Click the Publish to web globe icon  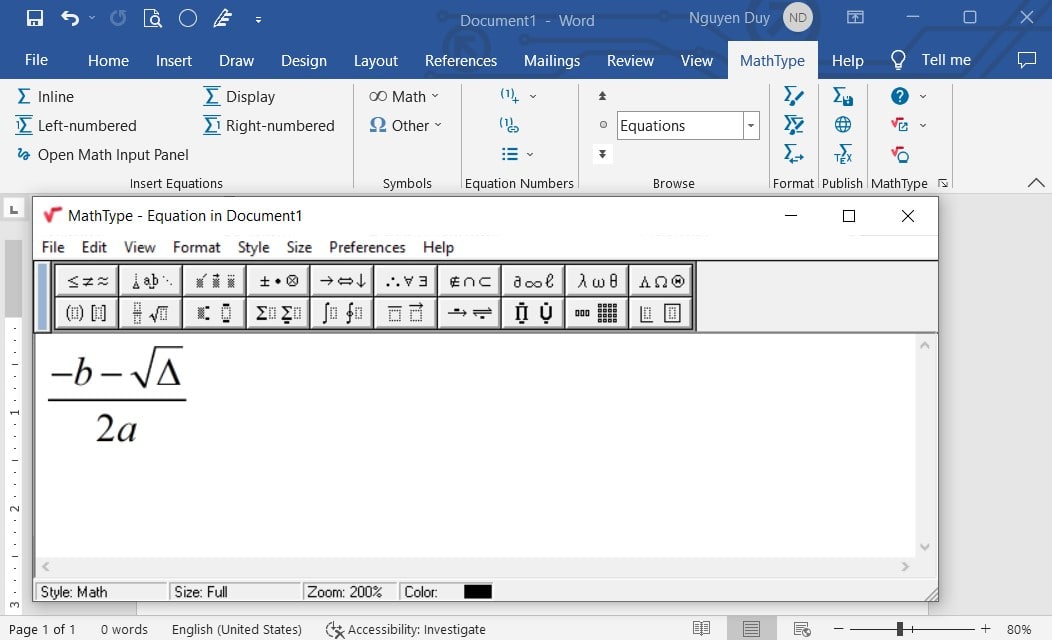[x=842, y=125]
